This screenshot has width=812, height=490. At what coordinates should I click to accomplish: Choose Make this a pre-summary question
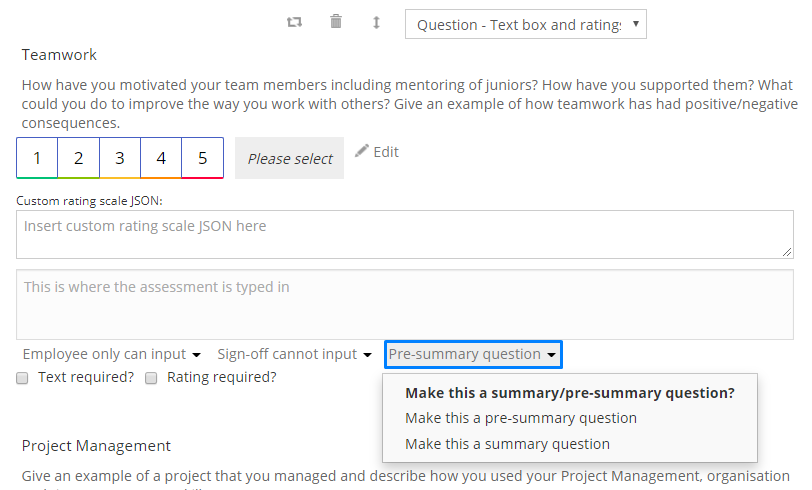(x=521, y=418)
